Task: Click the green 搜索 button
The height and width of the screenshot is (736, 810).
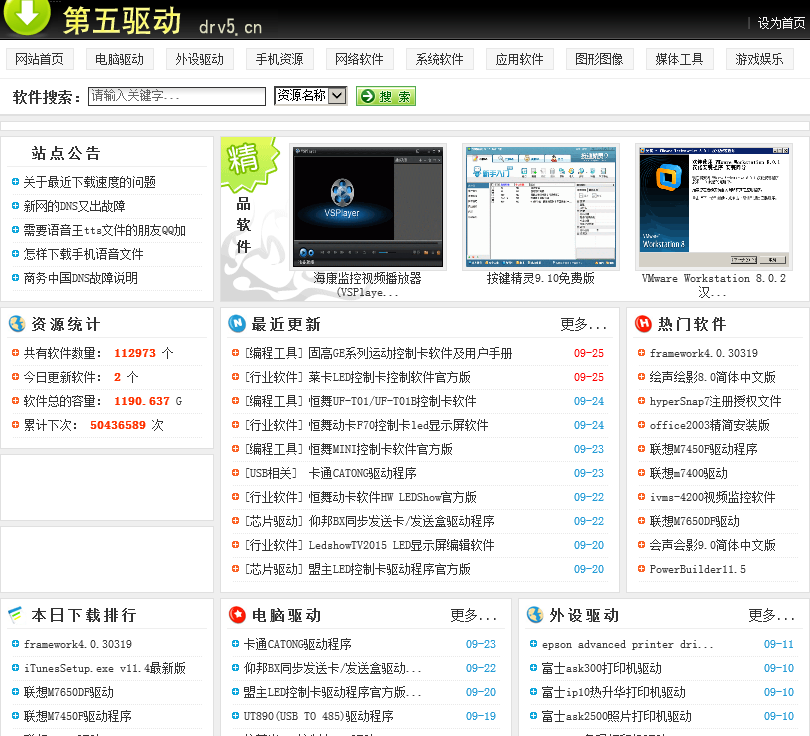Action: tap(386, 96)
